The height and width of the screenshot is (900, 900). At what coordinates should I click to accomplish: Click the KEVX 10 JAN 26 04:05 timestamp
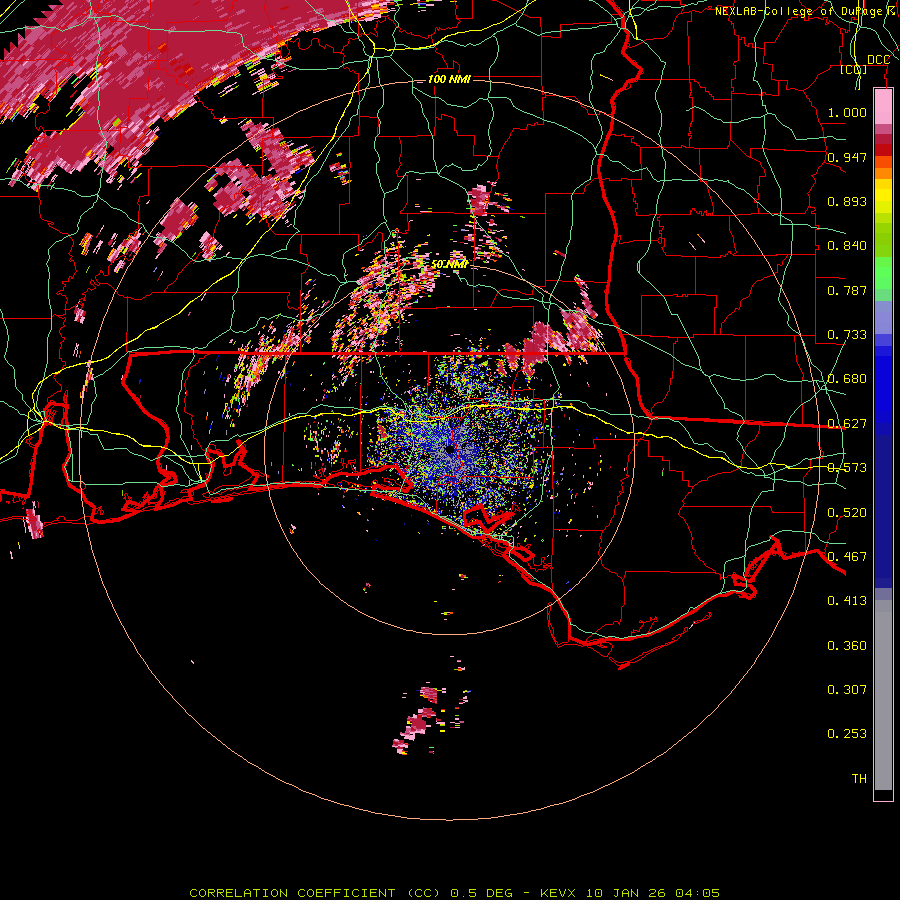point(630,893)
